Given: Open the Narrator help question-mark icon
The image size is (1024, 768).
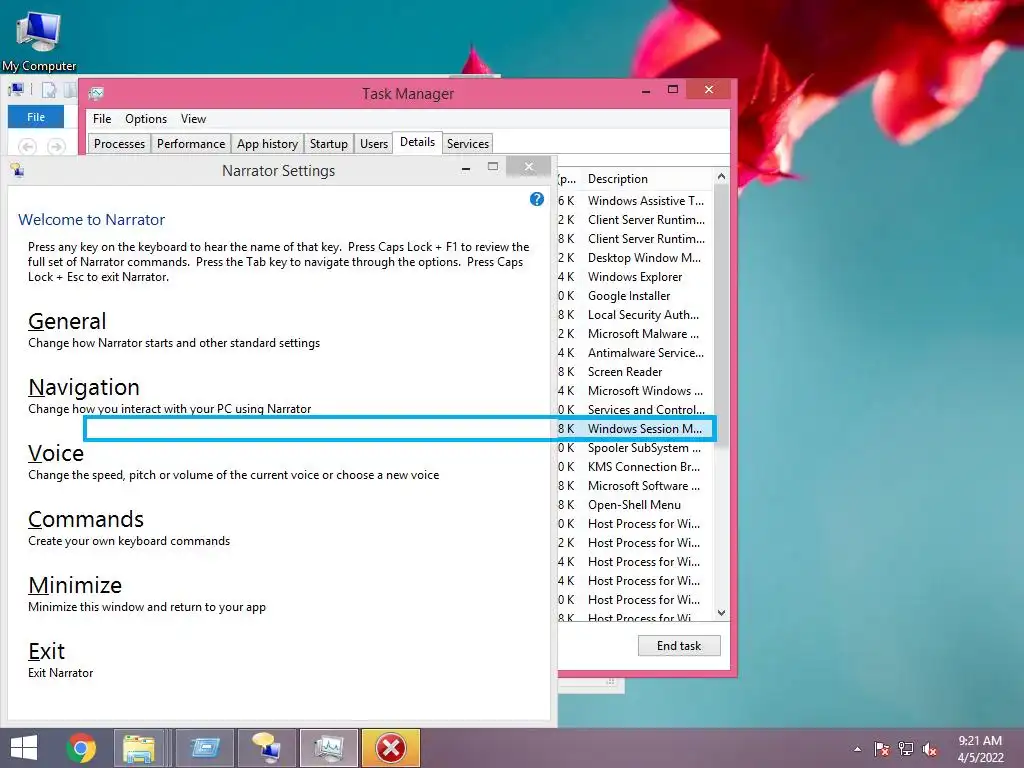Looking at the screenshot, I should [x=537, y=199].
